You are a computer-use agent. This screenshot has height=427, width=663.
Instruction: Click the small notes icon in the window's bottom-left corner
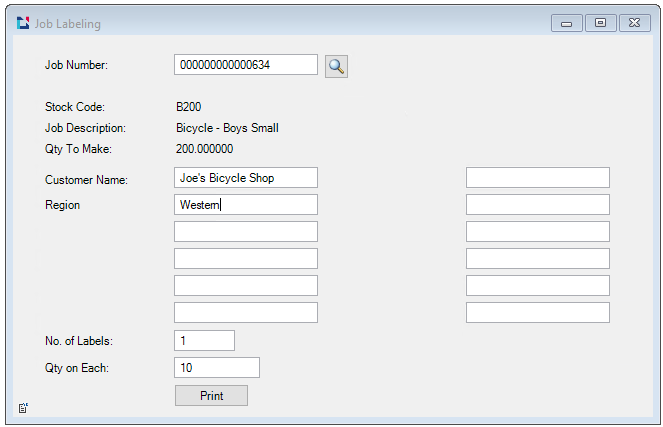point(23,408)
